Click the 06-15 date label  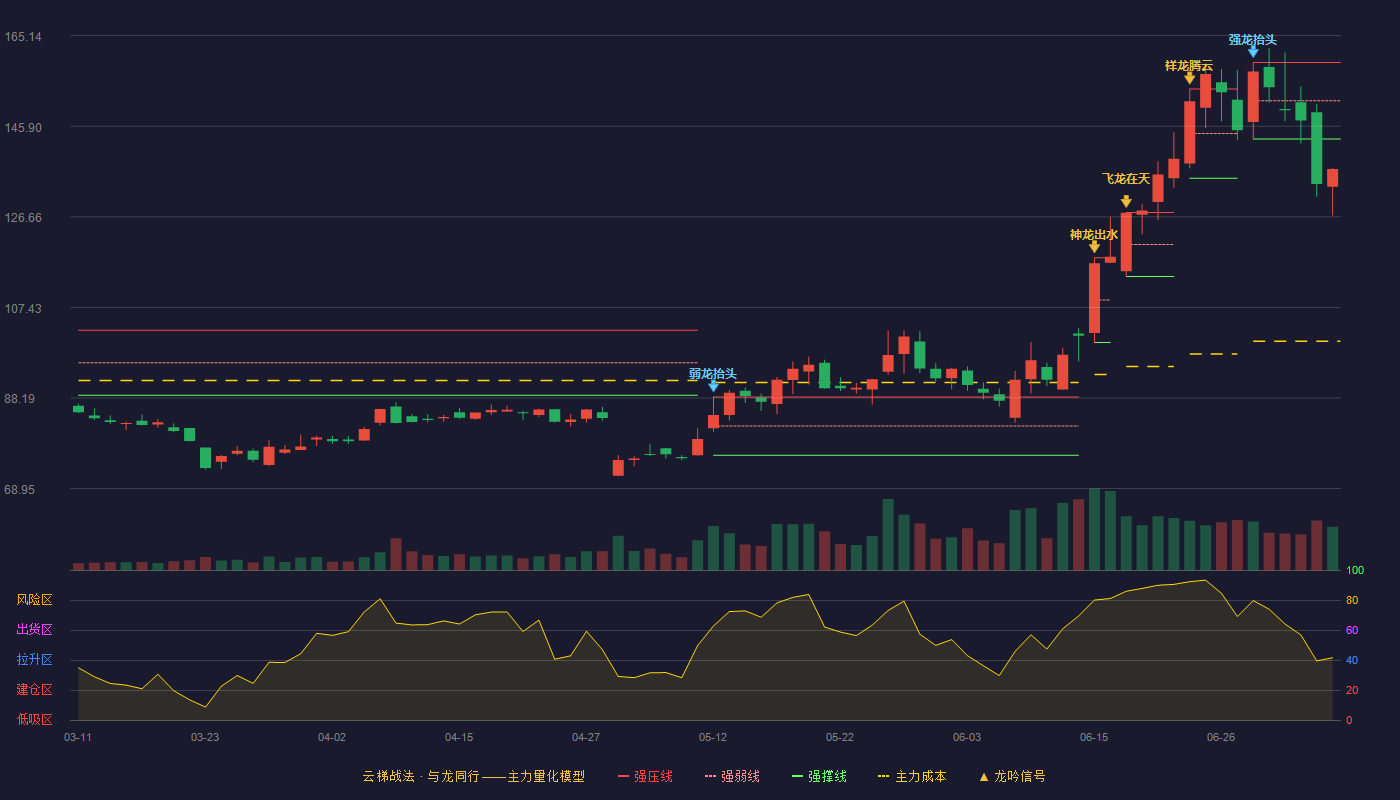[1094, 737]
